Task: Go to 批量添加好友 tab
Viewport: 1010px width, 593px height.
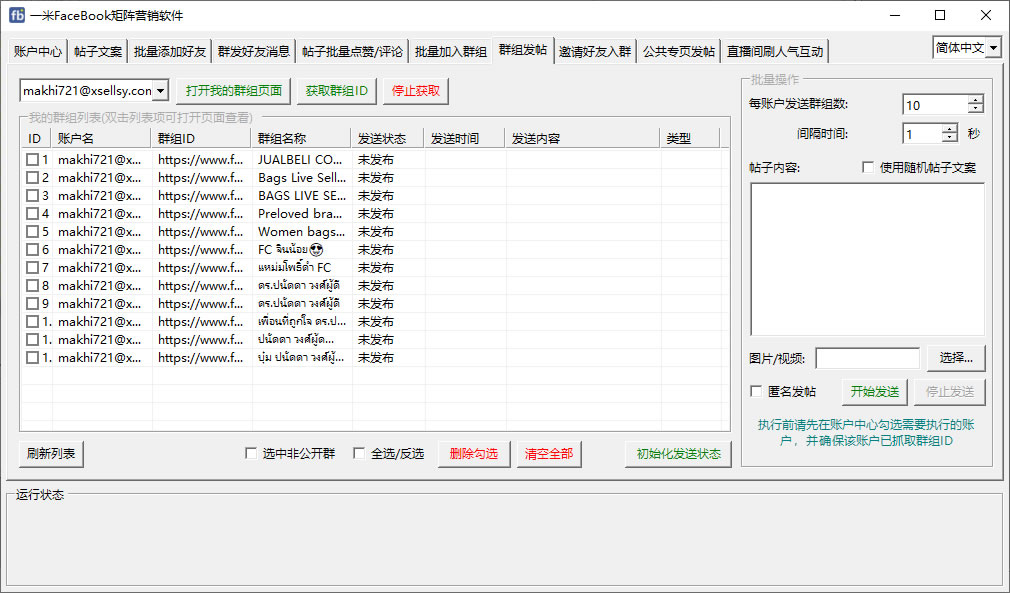Action: tap(169, 52)
